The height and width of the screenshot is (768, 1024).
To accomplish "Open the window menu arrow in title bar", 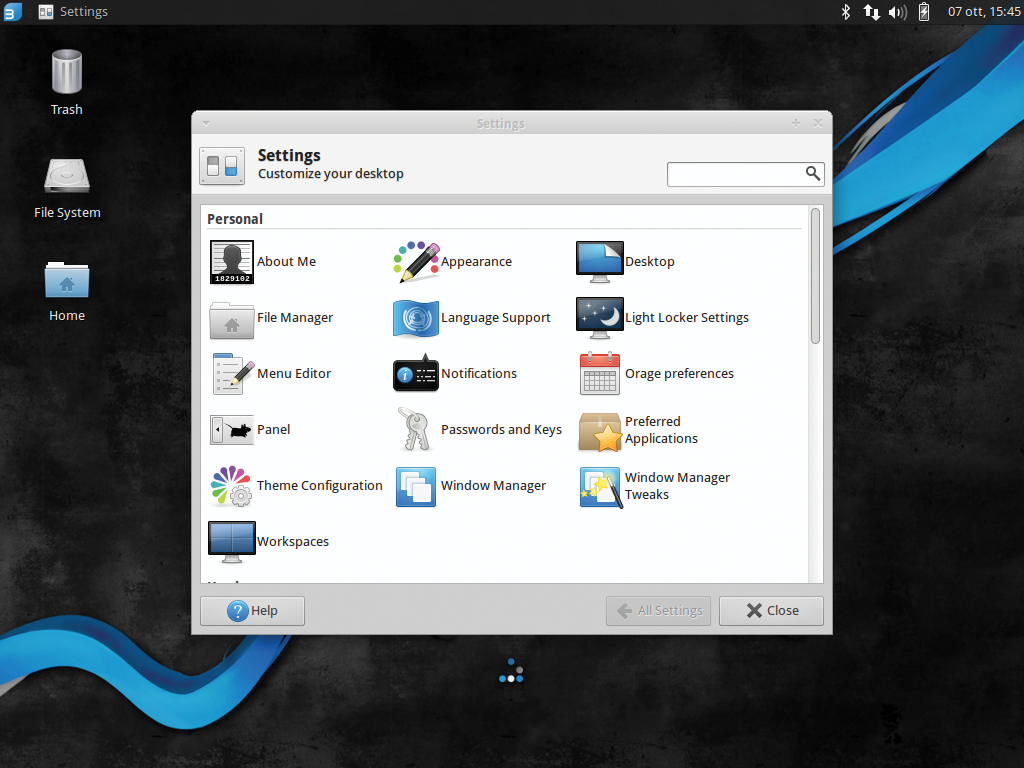I will 206,123.
